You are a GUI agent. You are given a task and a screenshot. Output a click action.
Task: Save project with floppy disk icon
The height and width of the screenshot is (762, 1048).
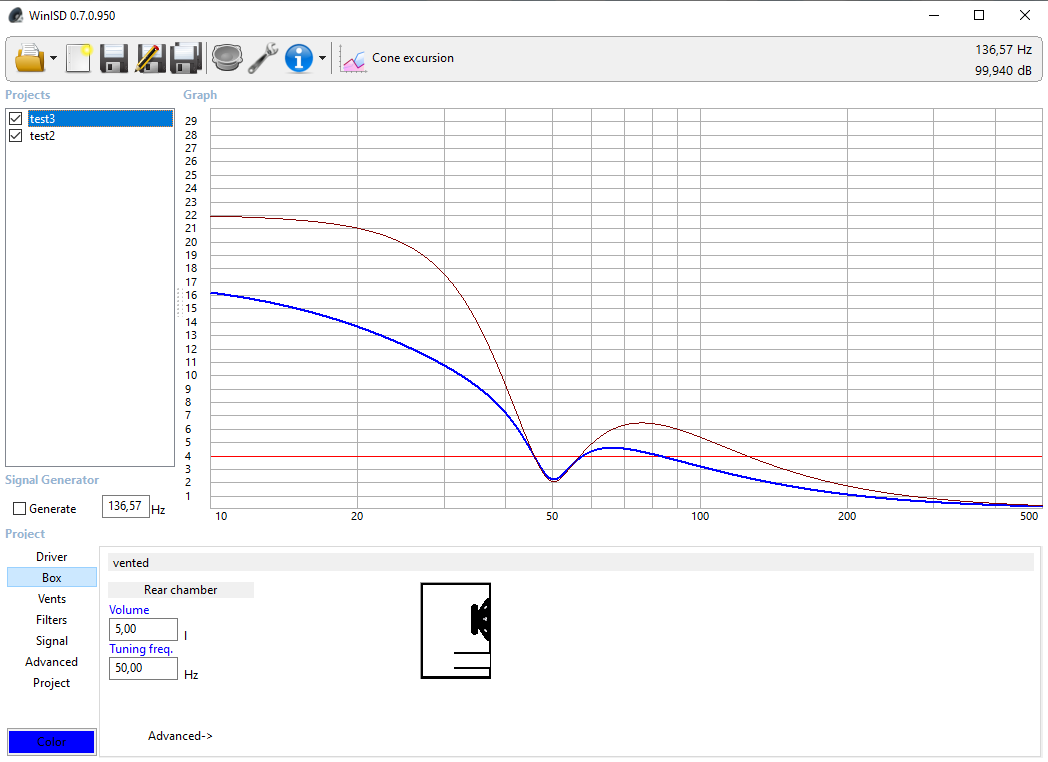pos(114,58)
